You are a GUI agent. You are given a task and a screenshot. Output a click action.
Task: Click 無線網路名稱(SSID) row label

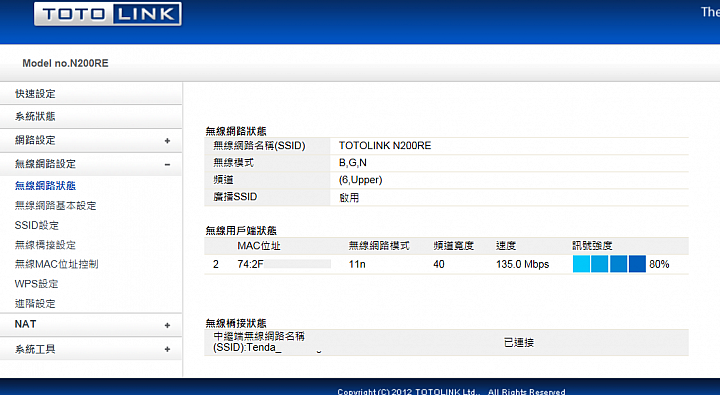259,146
